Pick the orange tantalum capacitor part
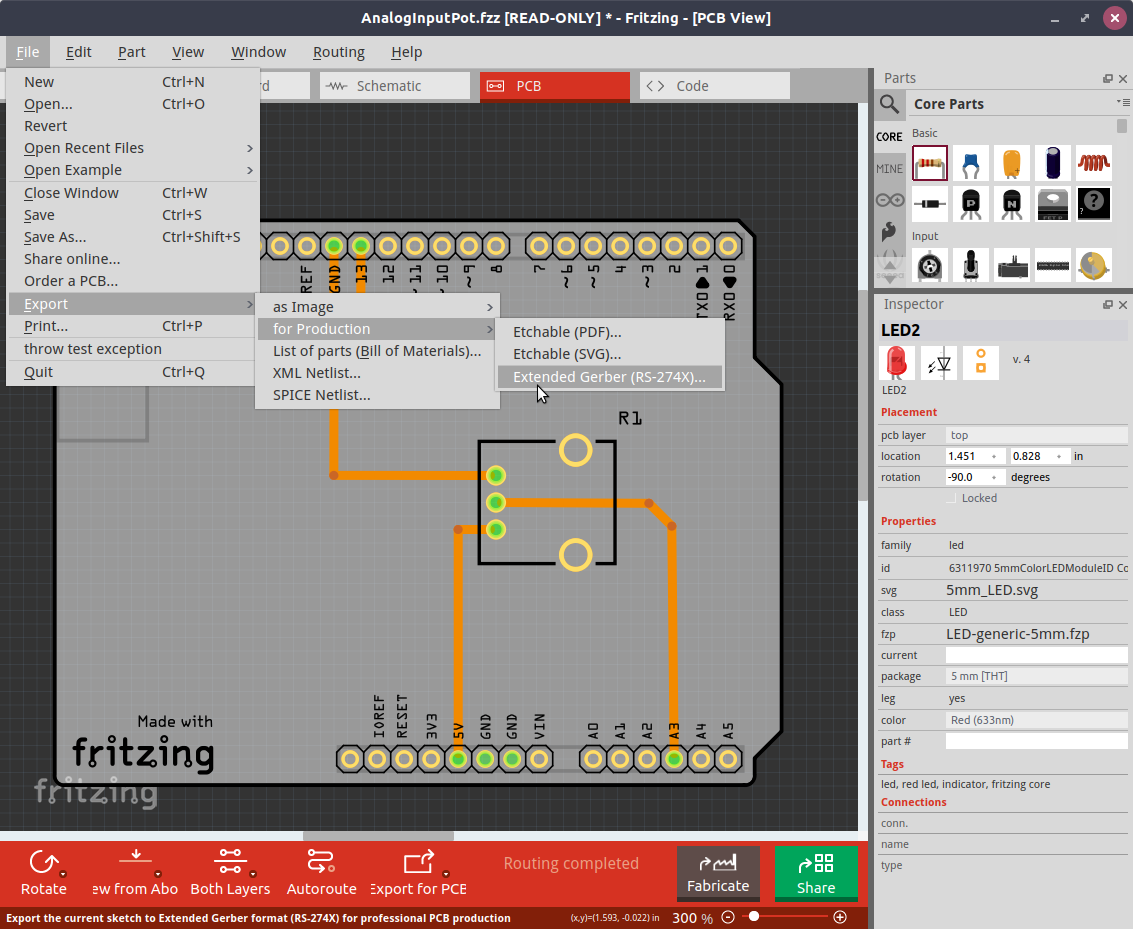 (x=1012, y=163)
